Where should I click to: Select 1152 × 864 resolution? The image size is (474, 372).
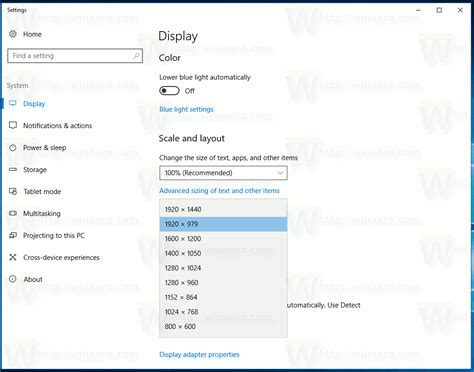[x=223, y=297]
